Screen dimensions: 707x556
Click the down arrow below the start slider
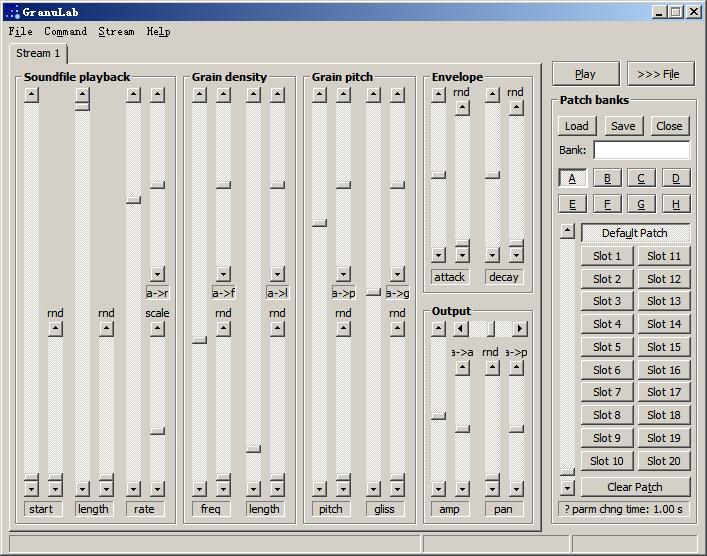point(31,489)
